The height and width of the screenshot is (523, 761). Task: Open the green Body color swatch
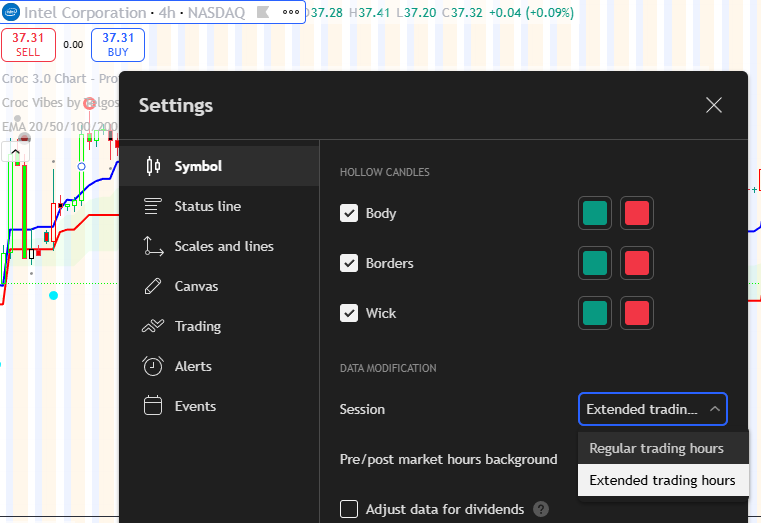[595, 213]
